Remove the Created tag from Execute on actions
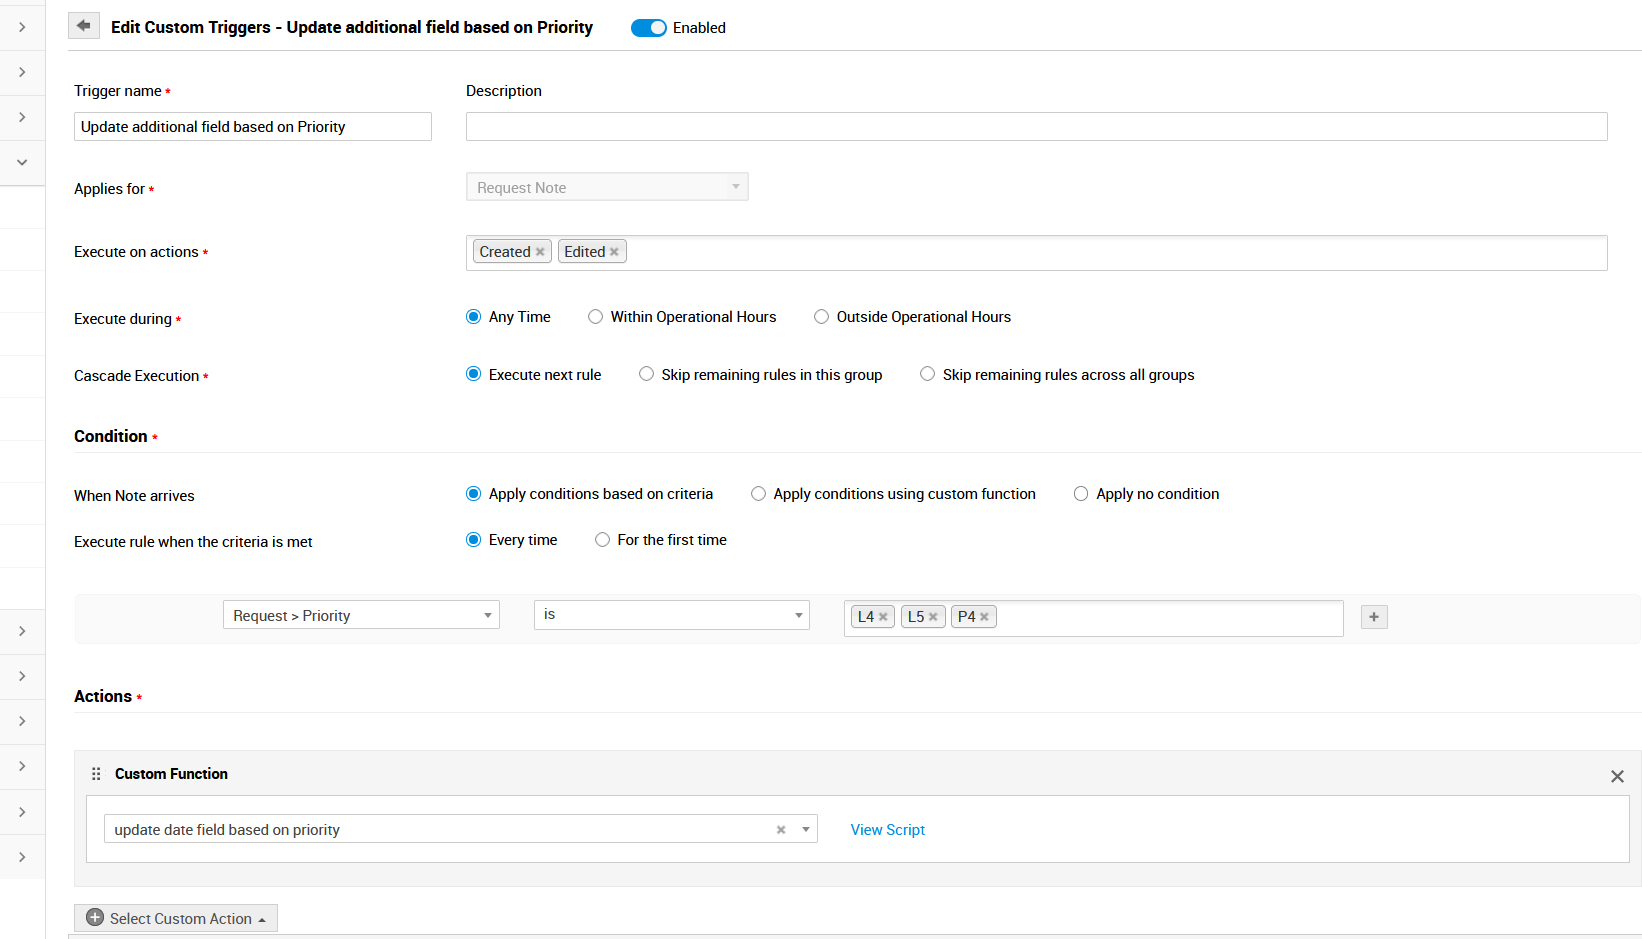The height and width of the screenshot is (939, 1642). pos(540,252)
